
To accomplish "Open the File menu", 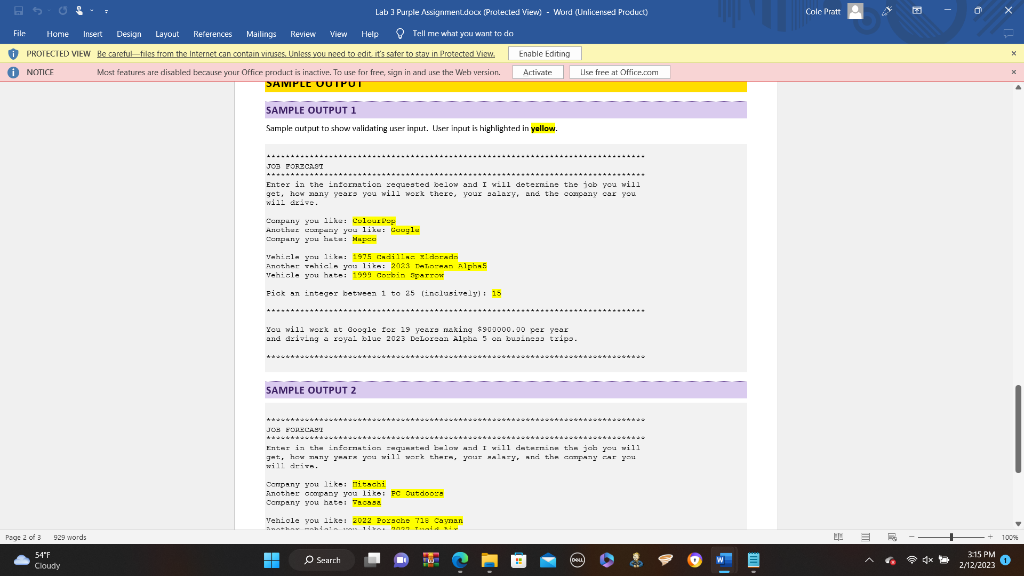I will 20,33.
